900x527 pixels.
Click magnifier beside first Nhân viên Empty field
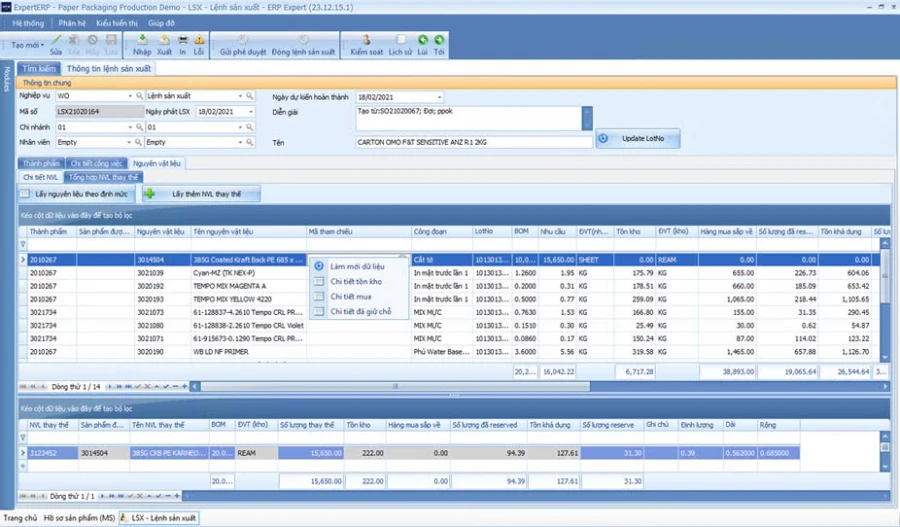(139, 142)
